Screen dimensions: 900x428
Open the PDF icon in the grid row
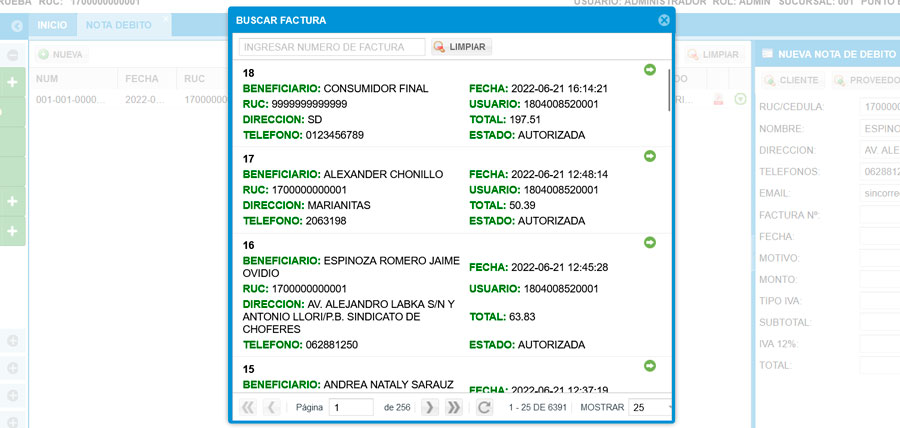[x=719, y=100]
